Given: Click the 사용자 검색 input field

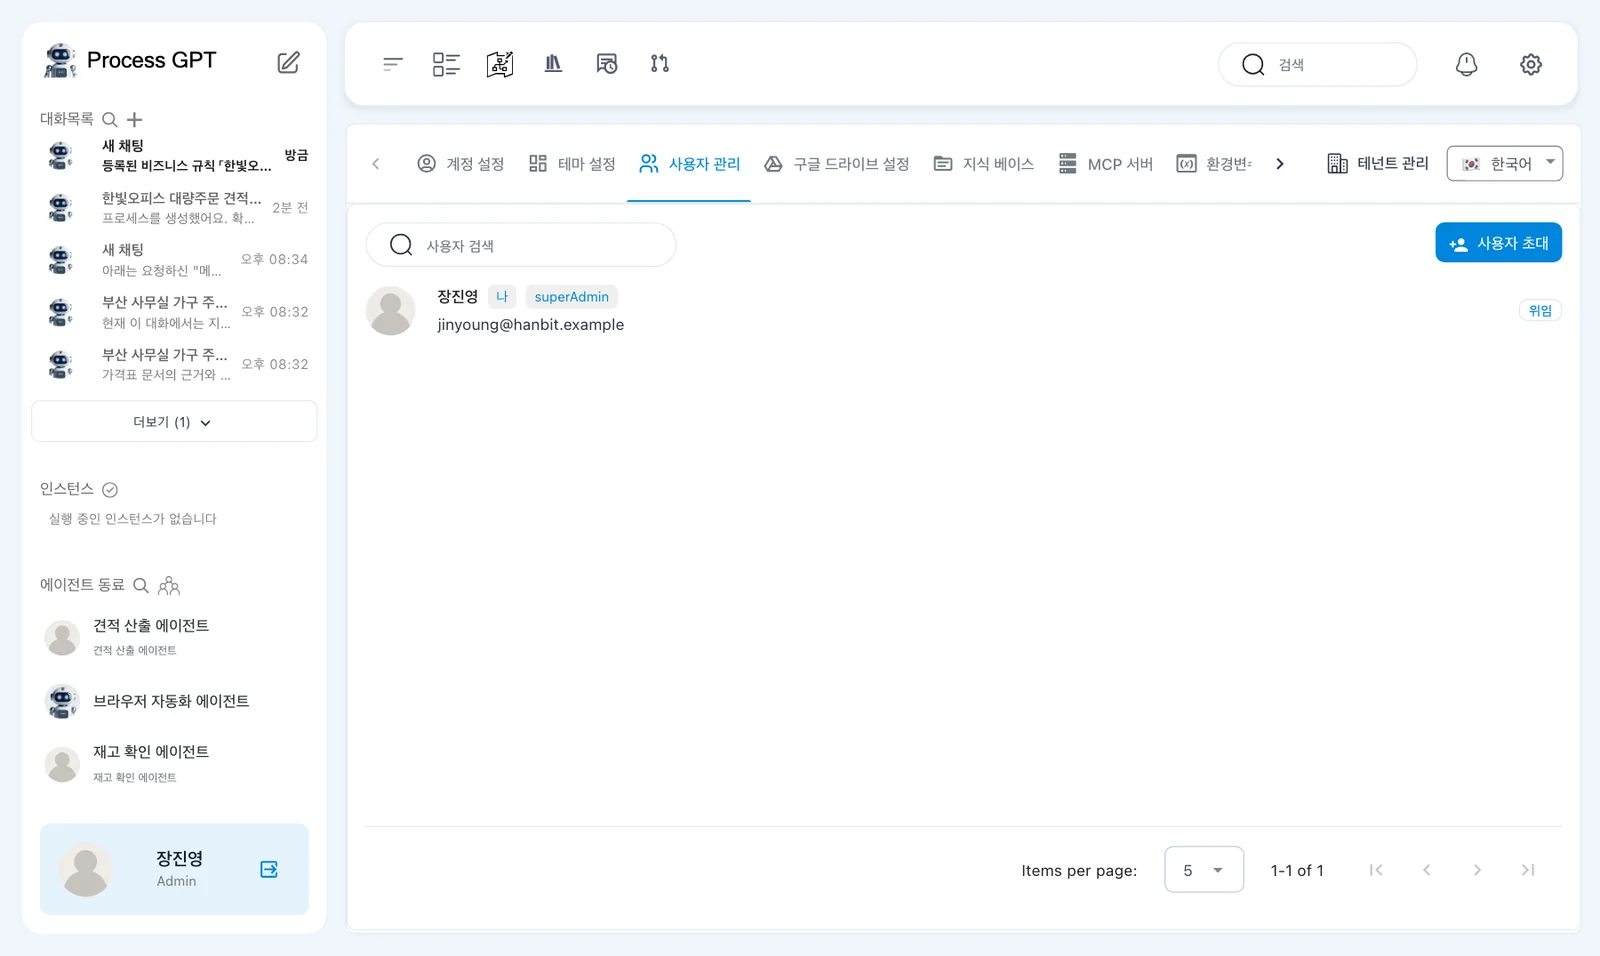Looking at the screenshot, I should point(521,245).
